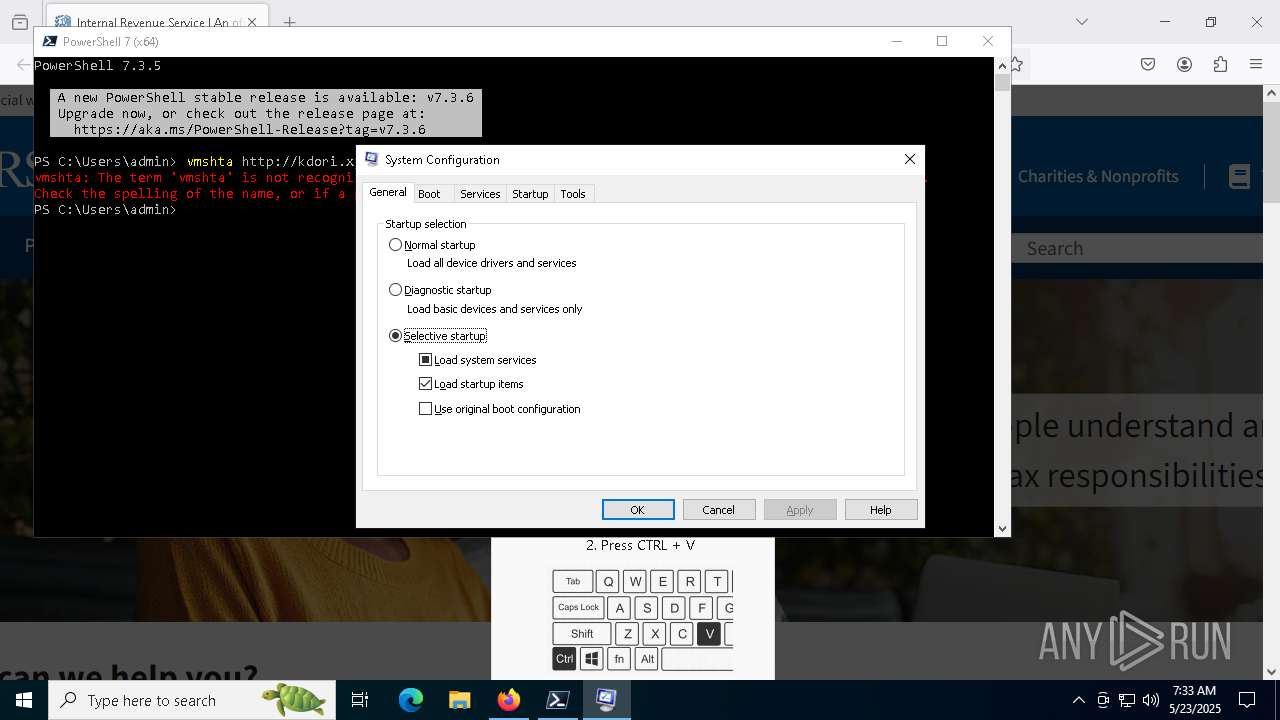Open Firefox list all tabs dropdown
The image size is (1280, 720).
[x=1081, y=22]
